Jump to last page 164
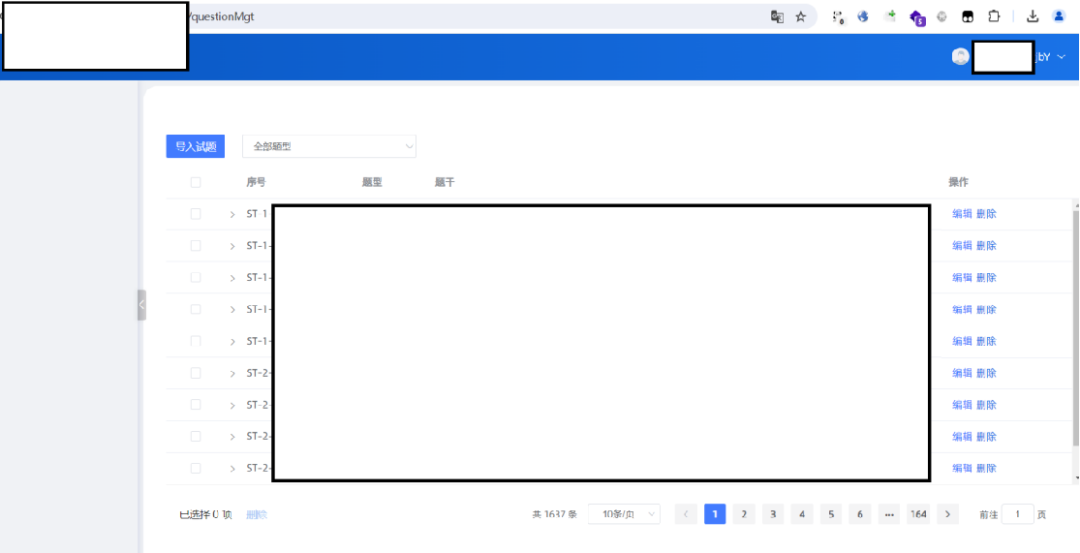Viewport: 1080px width, 553px height. pyautogui.click(x=918, y=514)
